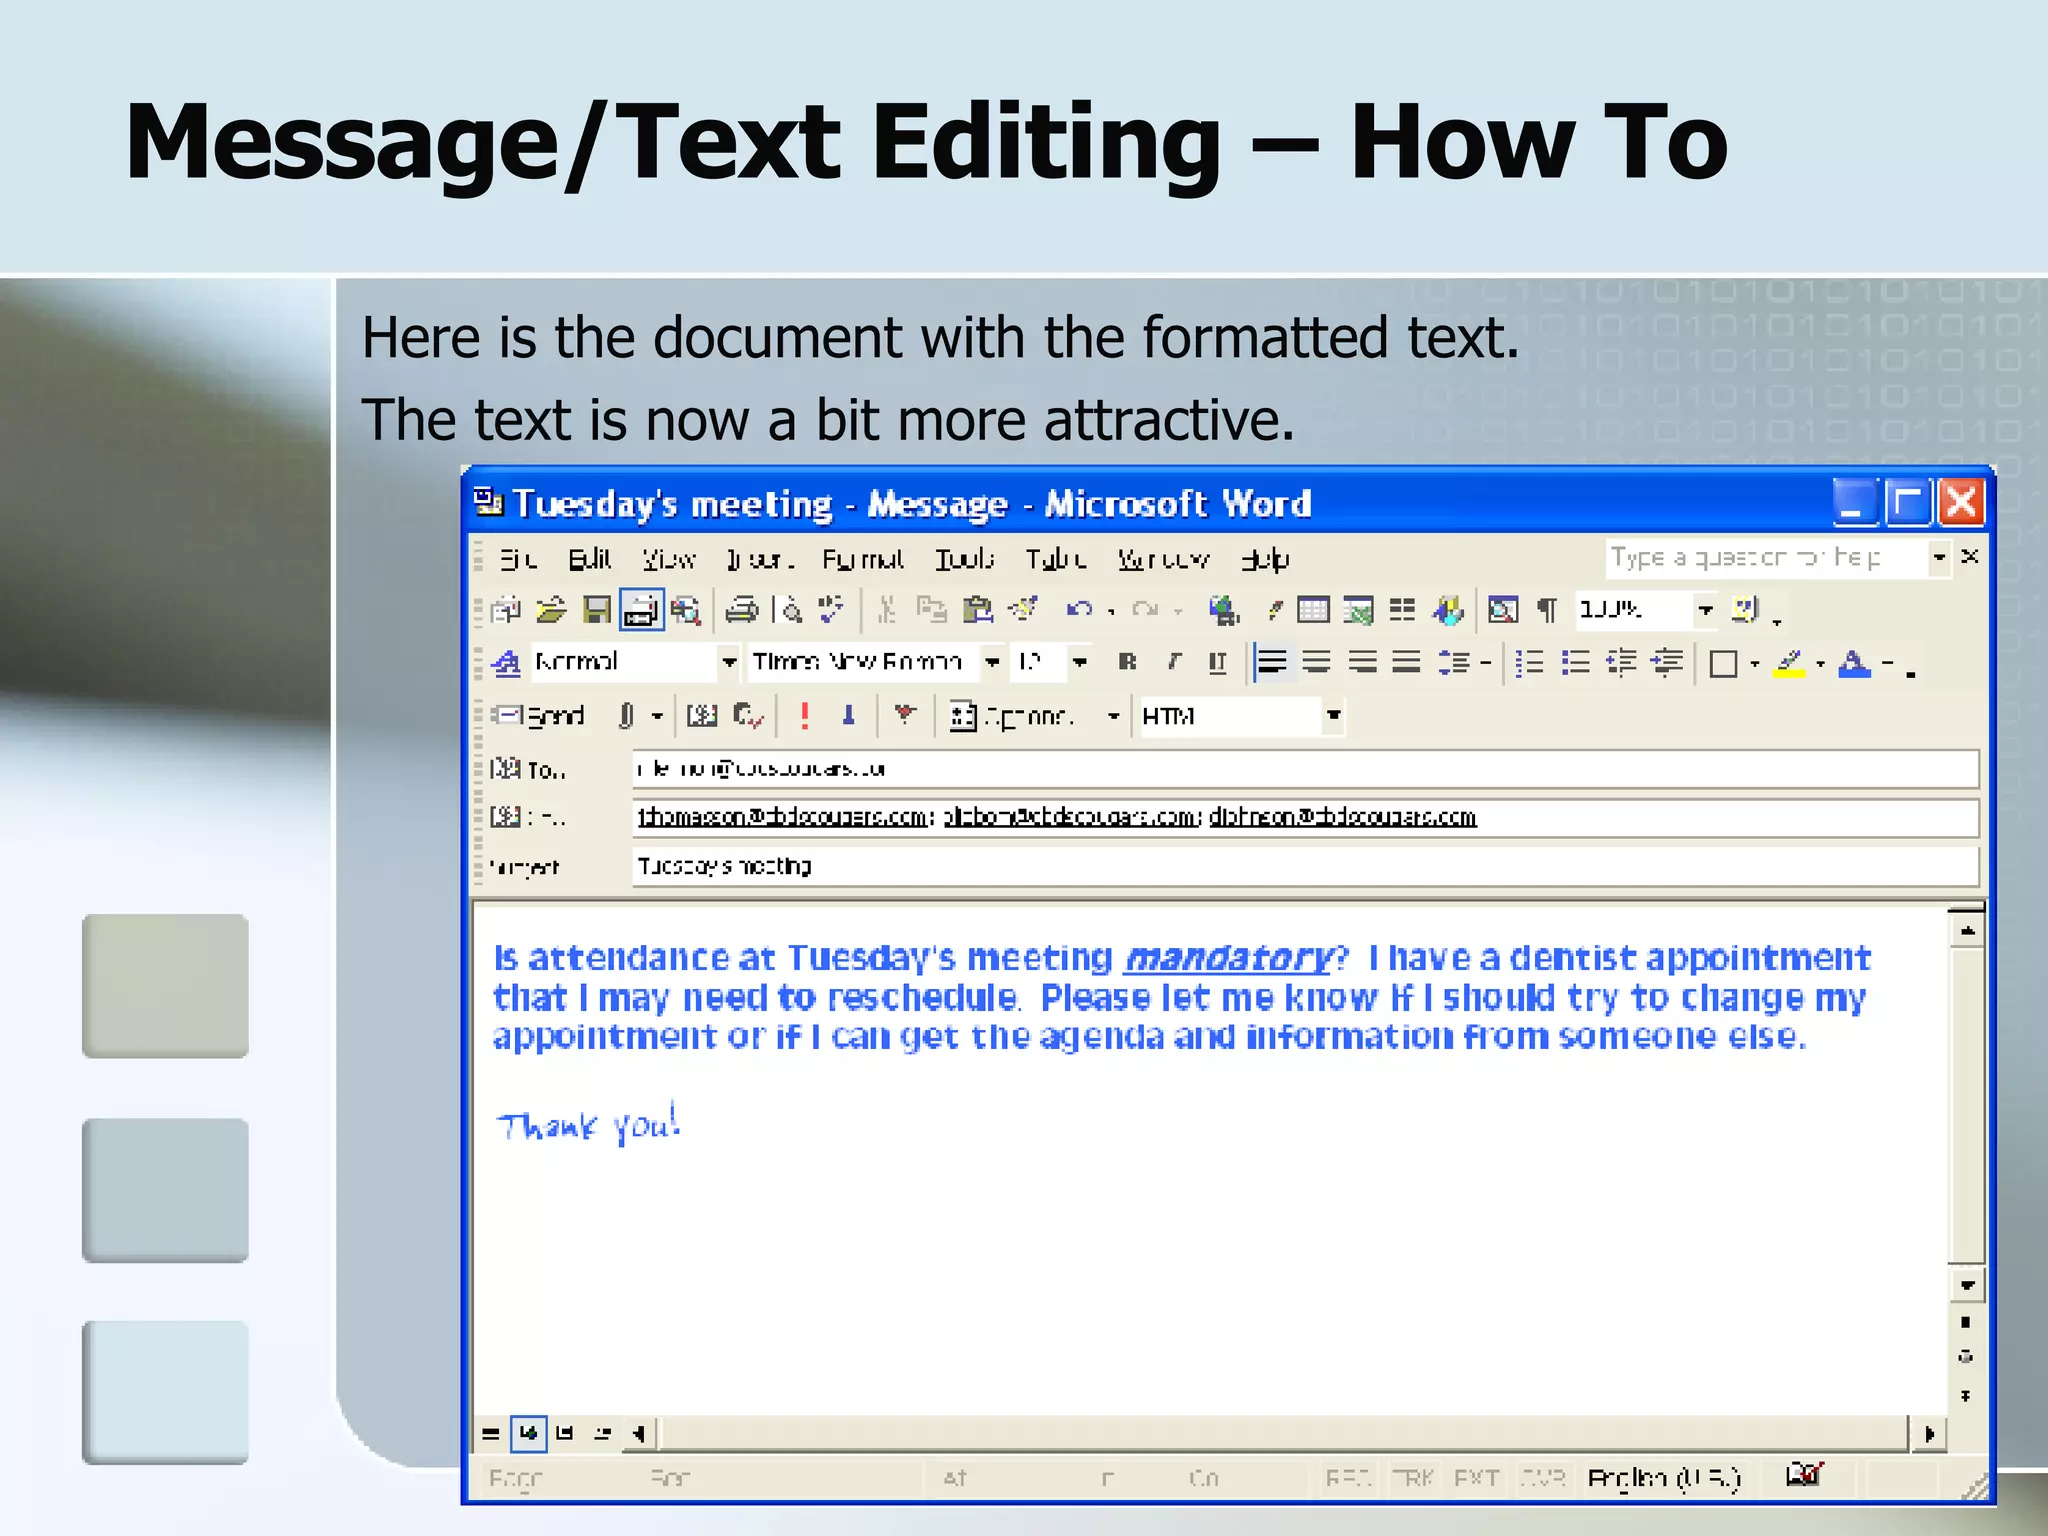Click the Numbering list icon
Image resolution: width=2048 pixels, height=1536 pixels.
point(1529,663)
